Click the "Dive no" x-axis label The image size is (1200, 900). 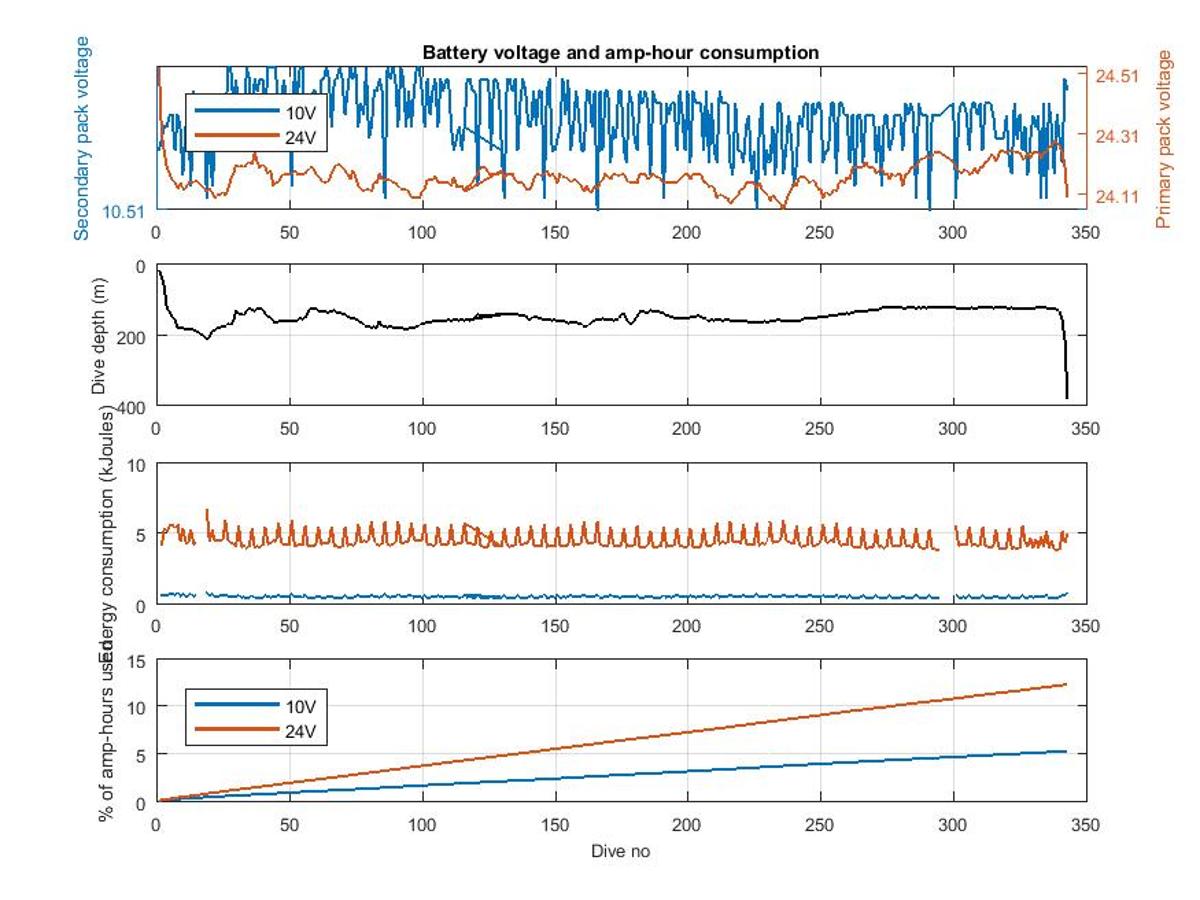tap(621, 851)
